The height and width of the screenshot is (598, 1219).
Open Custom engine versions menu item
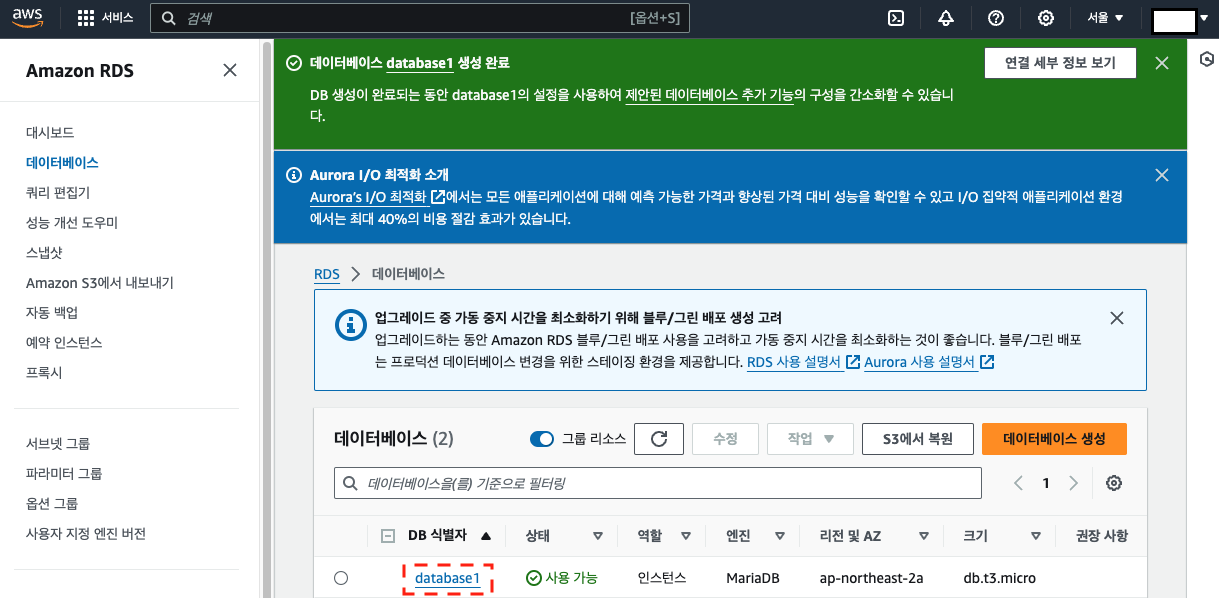86,533
